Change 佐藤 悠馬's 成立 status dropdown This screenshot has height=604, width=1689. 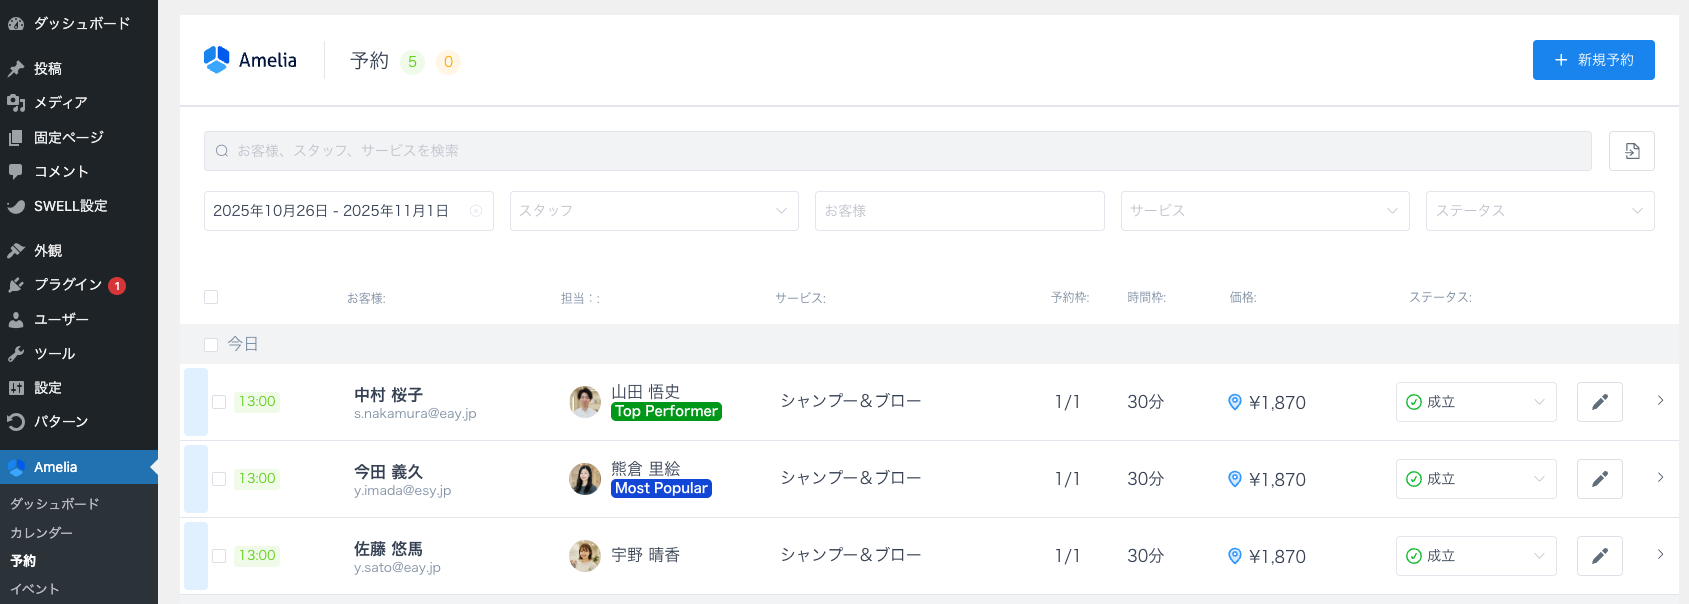pyautogui.click(x=1475, y=556)
